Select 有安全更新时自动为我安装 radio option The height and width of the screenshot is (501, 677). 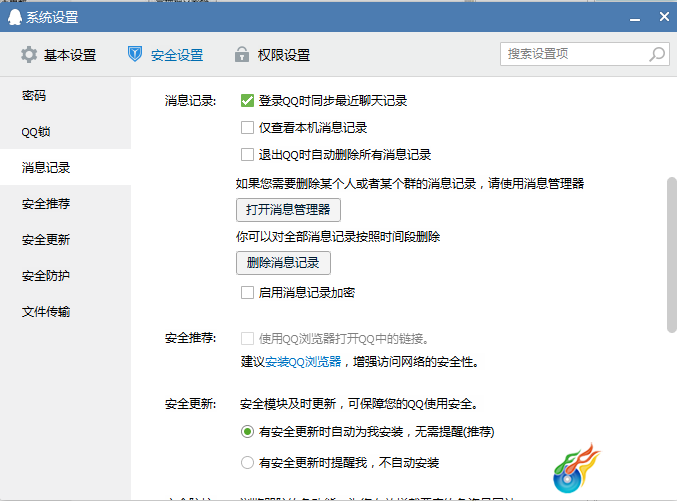coord(247,431)
